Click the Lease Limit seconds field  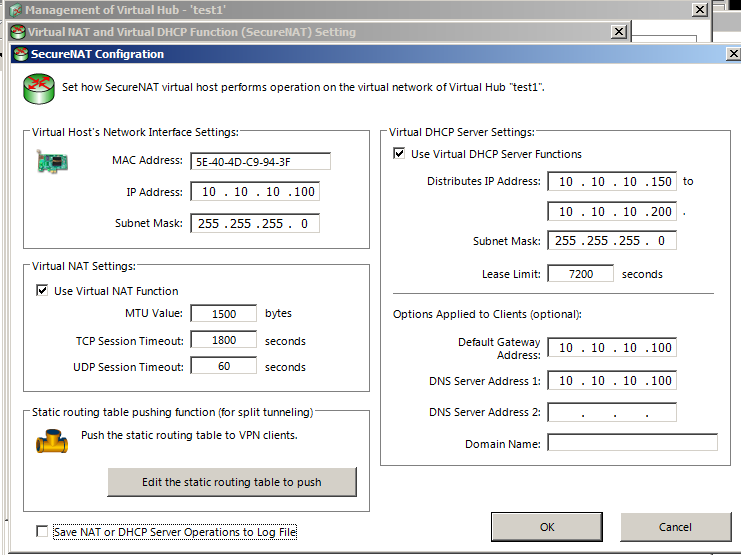point(581,274)
